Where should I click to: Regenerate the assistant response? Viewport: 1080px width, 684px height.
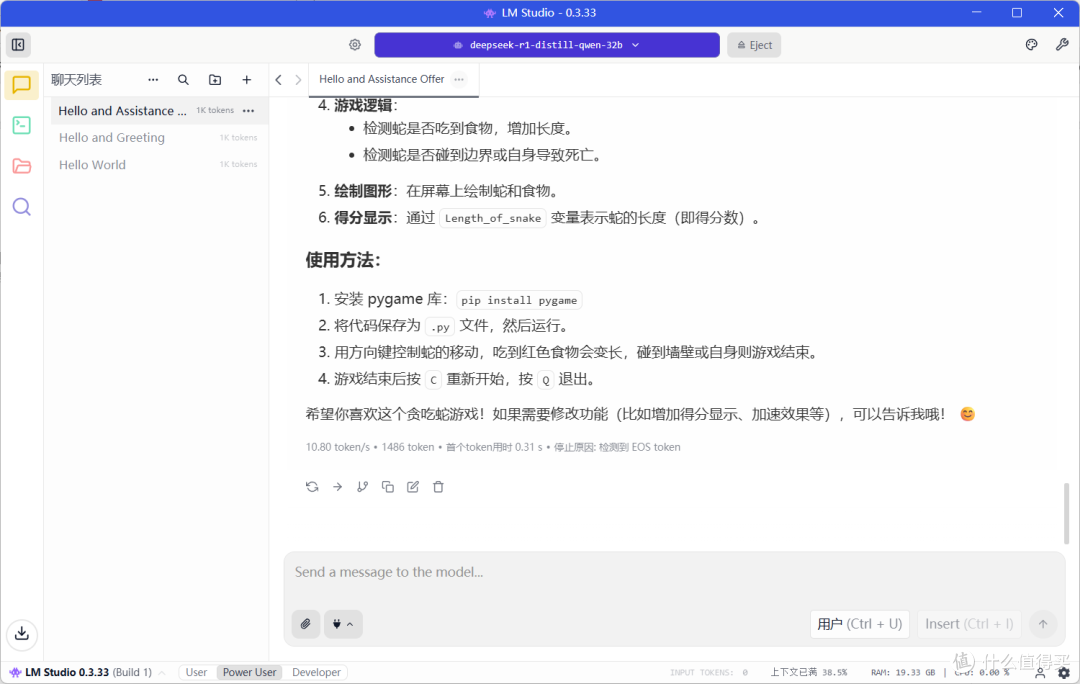click(x=312, y=487)
